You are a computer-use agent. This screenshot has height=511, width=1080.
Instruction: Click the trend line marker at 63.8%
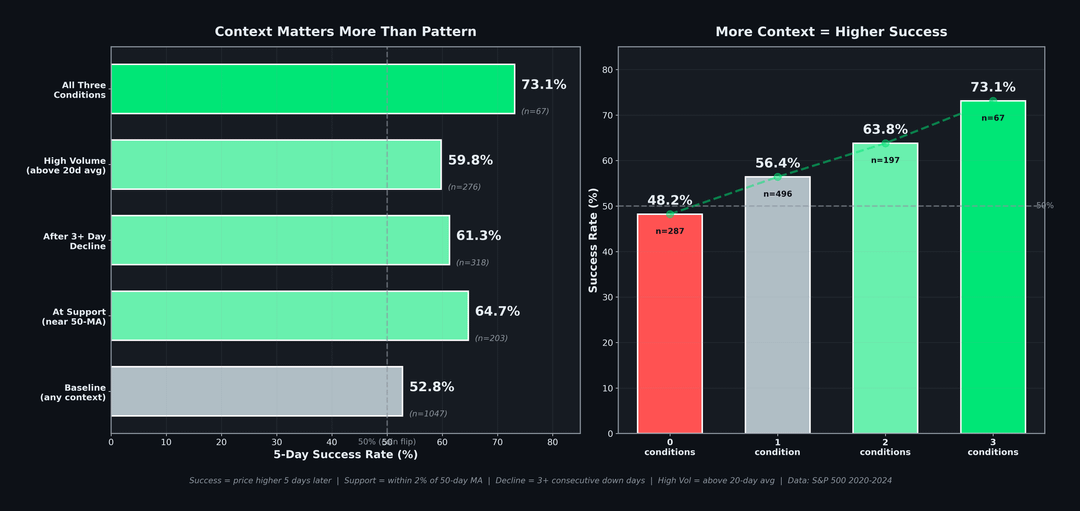(x=885, y=143)
